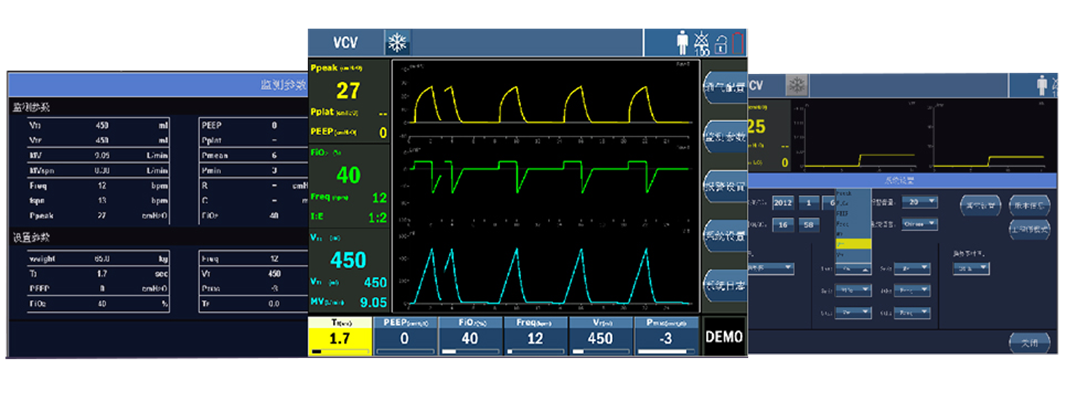
Task: Click the snowflake freeze icon beside VCV
Action: (x=398, y=43)
